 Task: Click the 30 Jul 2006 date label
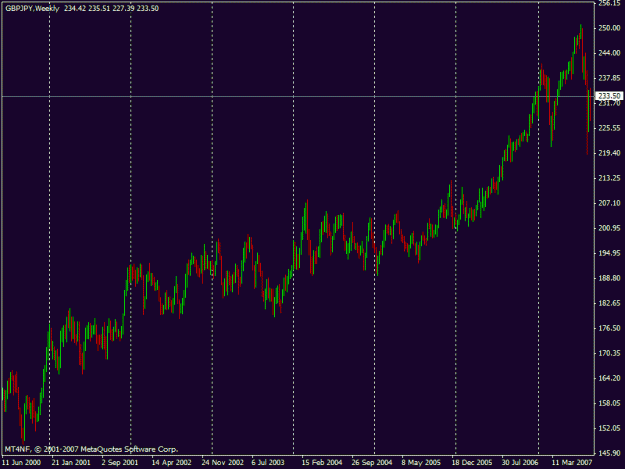pos(520,463)
